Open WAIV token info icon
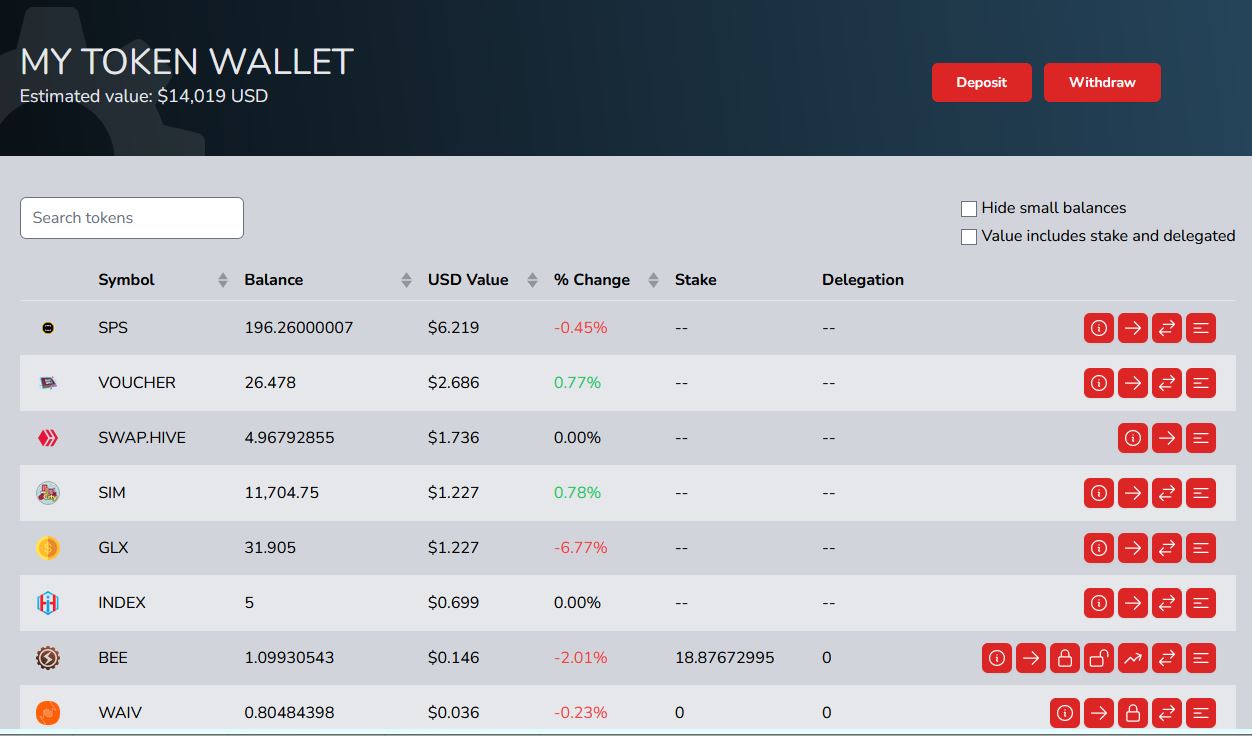 tap(1065, 713)
